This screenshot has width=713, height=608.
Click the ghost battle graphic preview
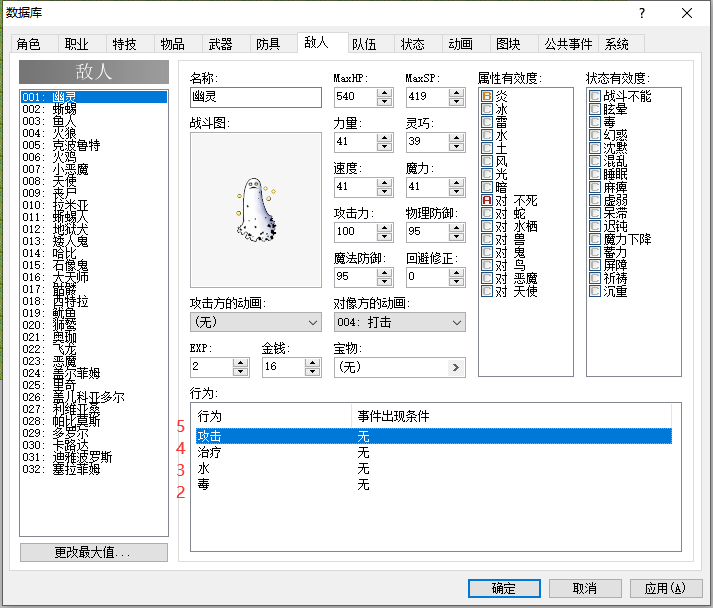pos(256,210)
